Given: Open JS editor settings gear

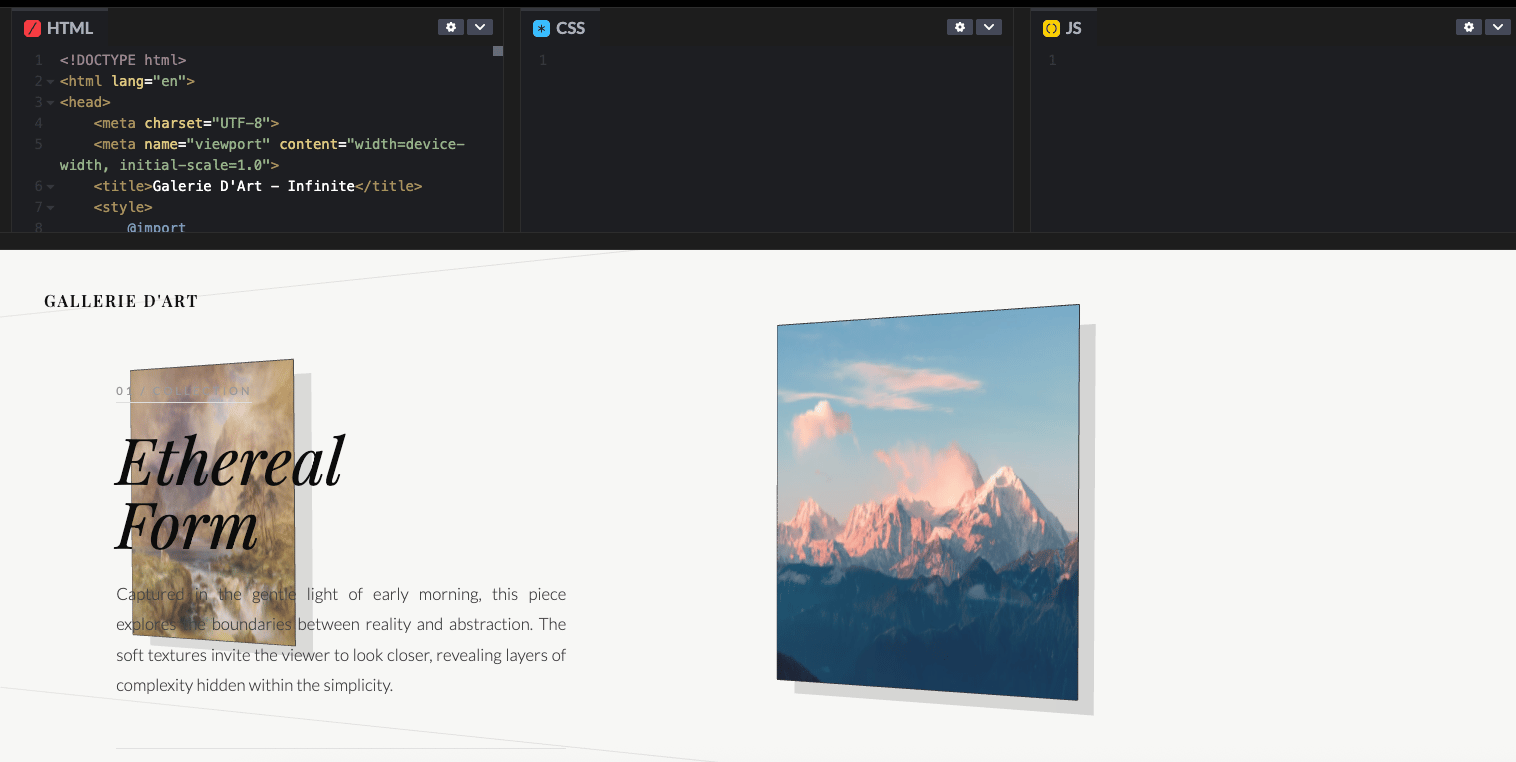Looking at the screenshot, I should [x=1469, y=27].
